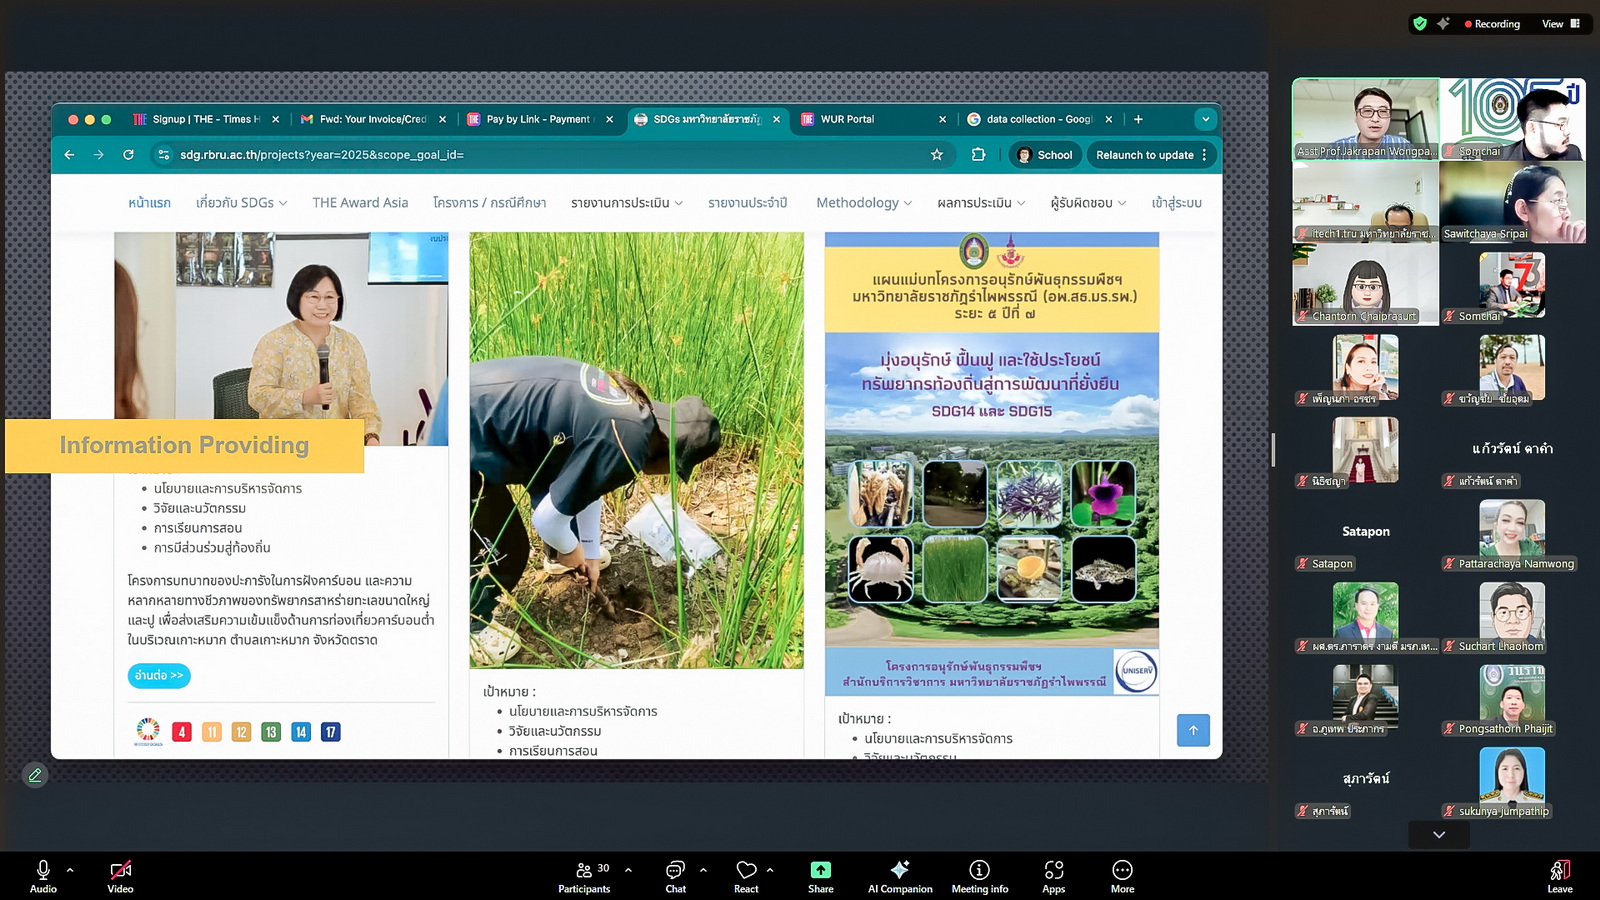Open THE Award Asia menu item
This screenshot has height=900, width=1600.
(x=360, y=203)
